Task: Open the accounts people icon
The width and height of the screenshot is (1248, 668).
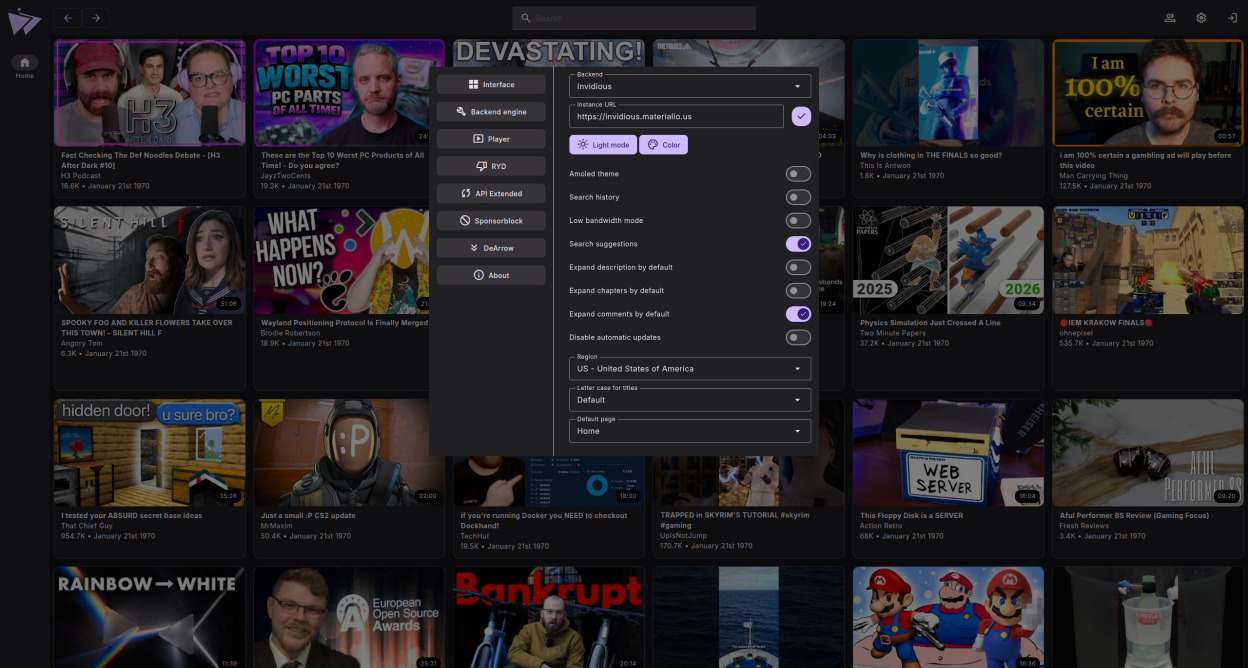Action: click(1170, 18)
